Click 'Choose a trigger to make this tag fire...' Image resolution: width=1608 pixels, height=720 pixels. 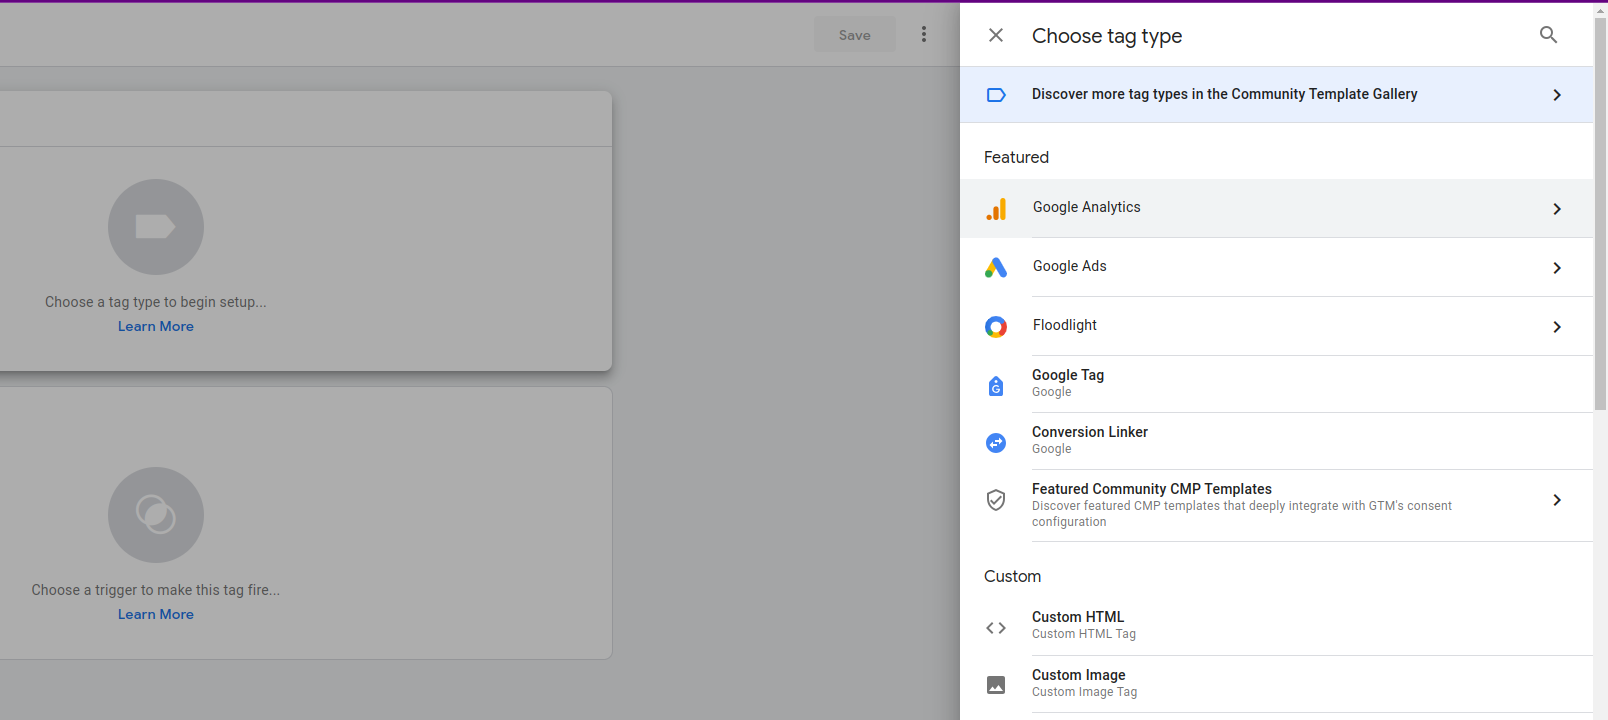(156, 590)
